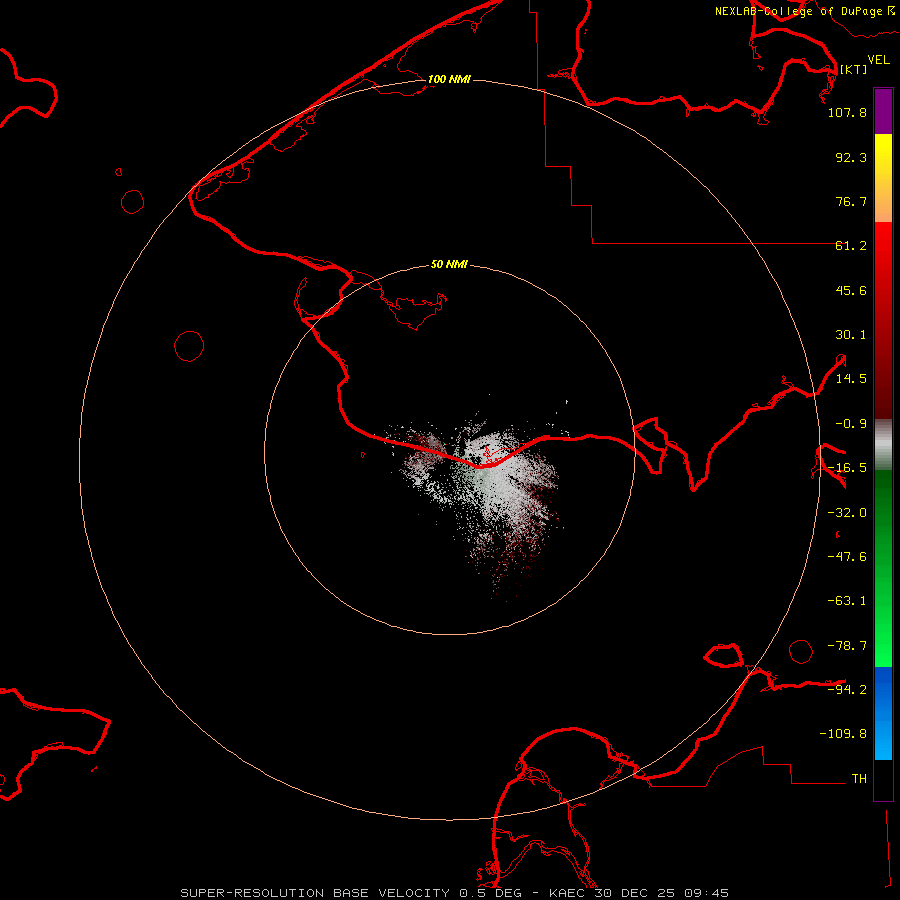Click the 50 NMI range ring label
This screenshot has width=900, height=900.
coord(449,265)
